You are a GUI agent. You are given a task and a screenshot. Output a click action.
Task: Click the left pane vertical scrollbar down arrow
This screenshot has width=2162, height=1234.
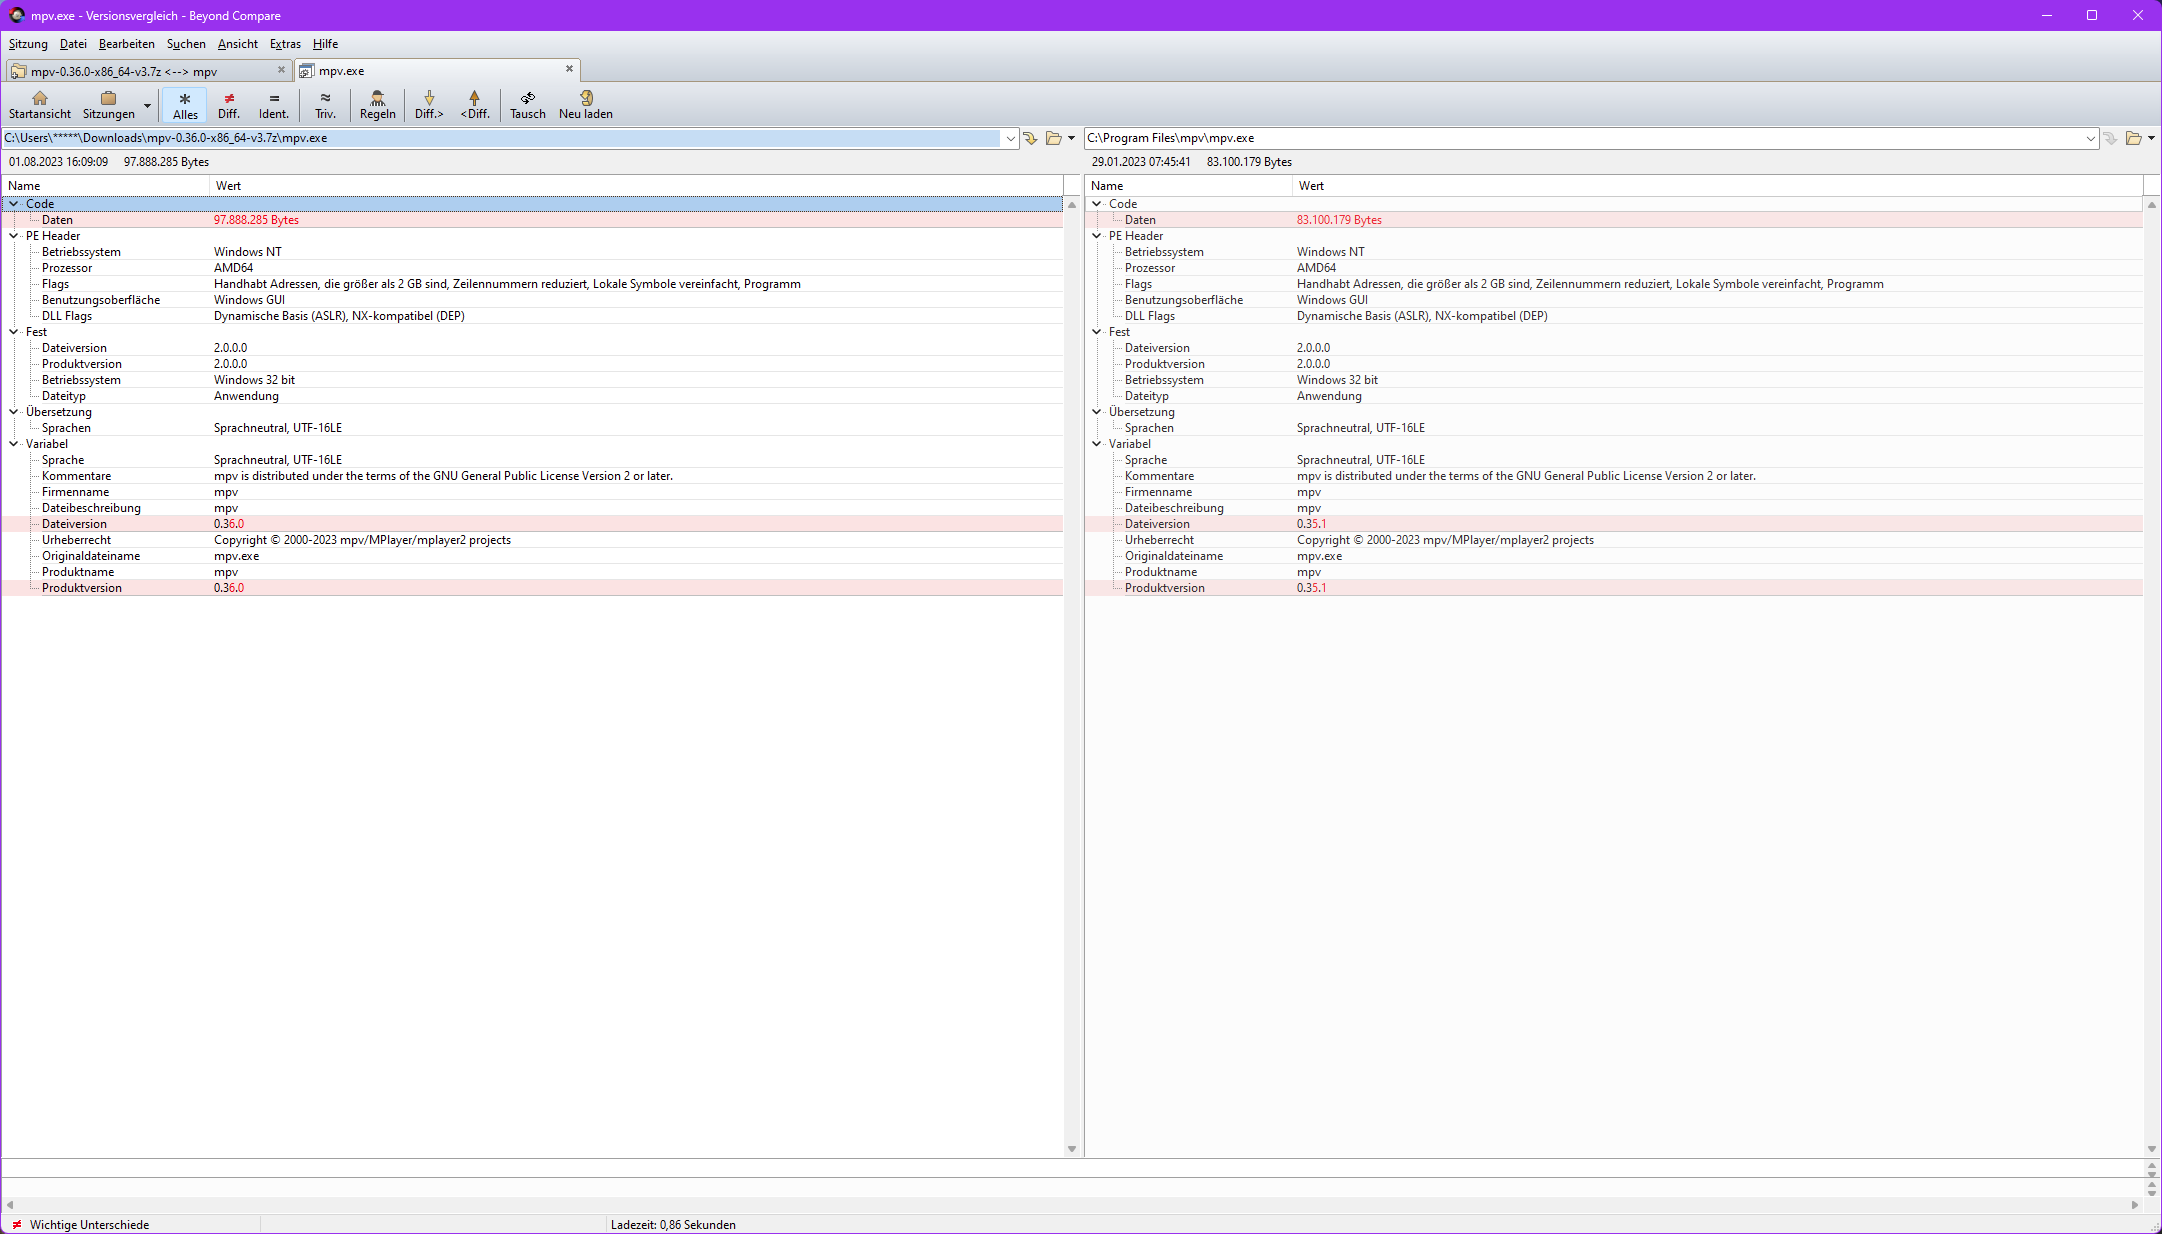(x=1072, y=1149)
